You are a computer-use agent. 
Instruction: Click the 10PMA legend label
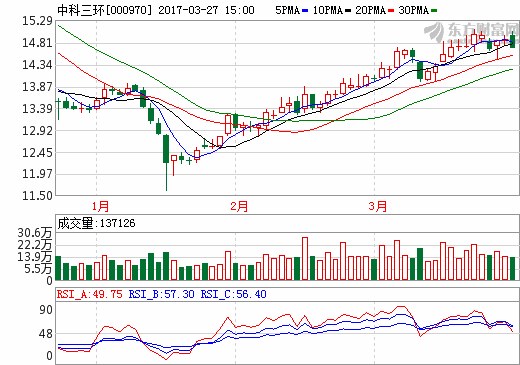click(328, 10)
